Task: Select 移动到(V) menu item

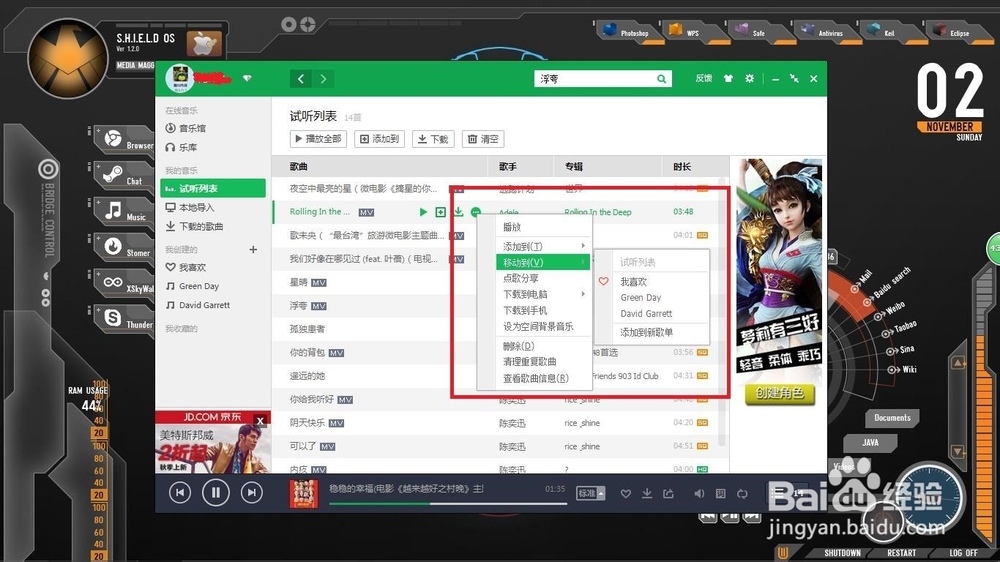Action: [x=543, y=262]
